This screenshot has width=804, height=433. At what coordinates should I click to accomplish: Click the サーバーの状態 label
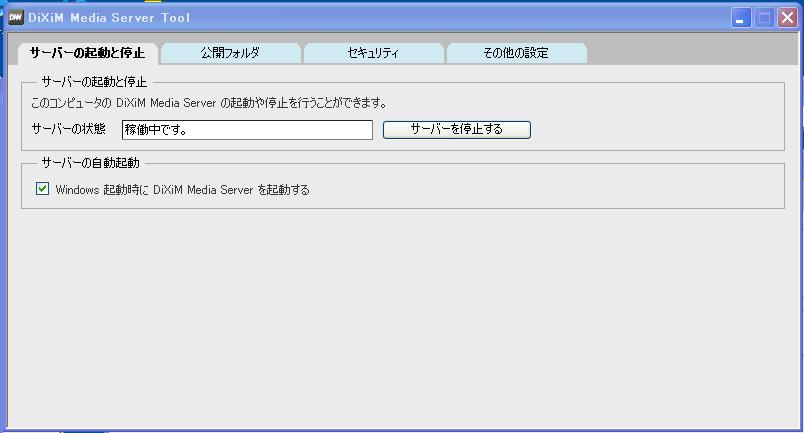[x=68, y=128]
